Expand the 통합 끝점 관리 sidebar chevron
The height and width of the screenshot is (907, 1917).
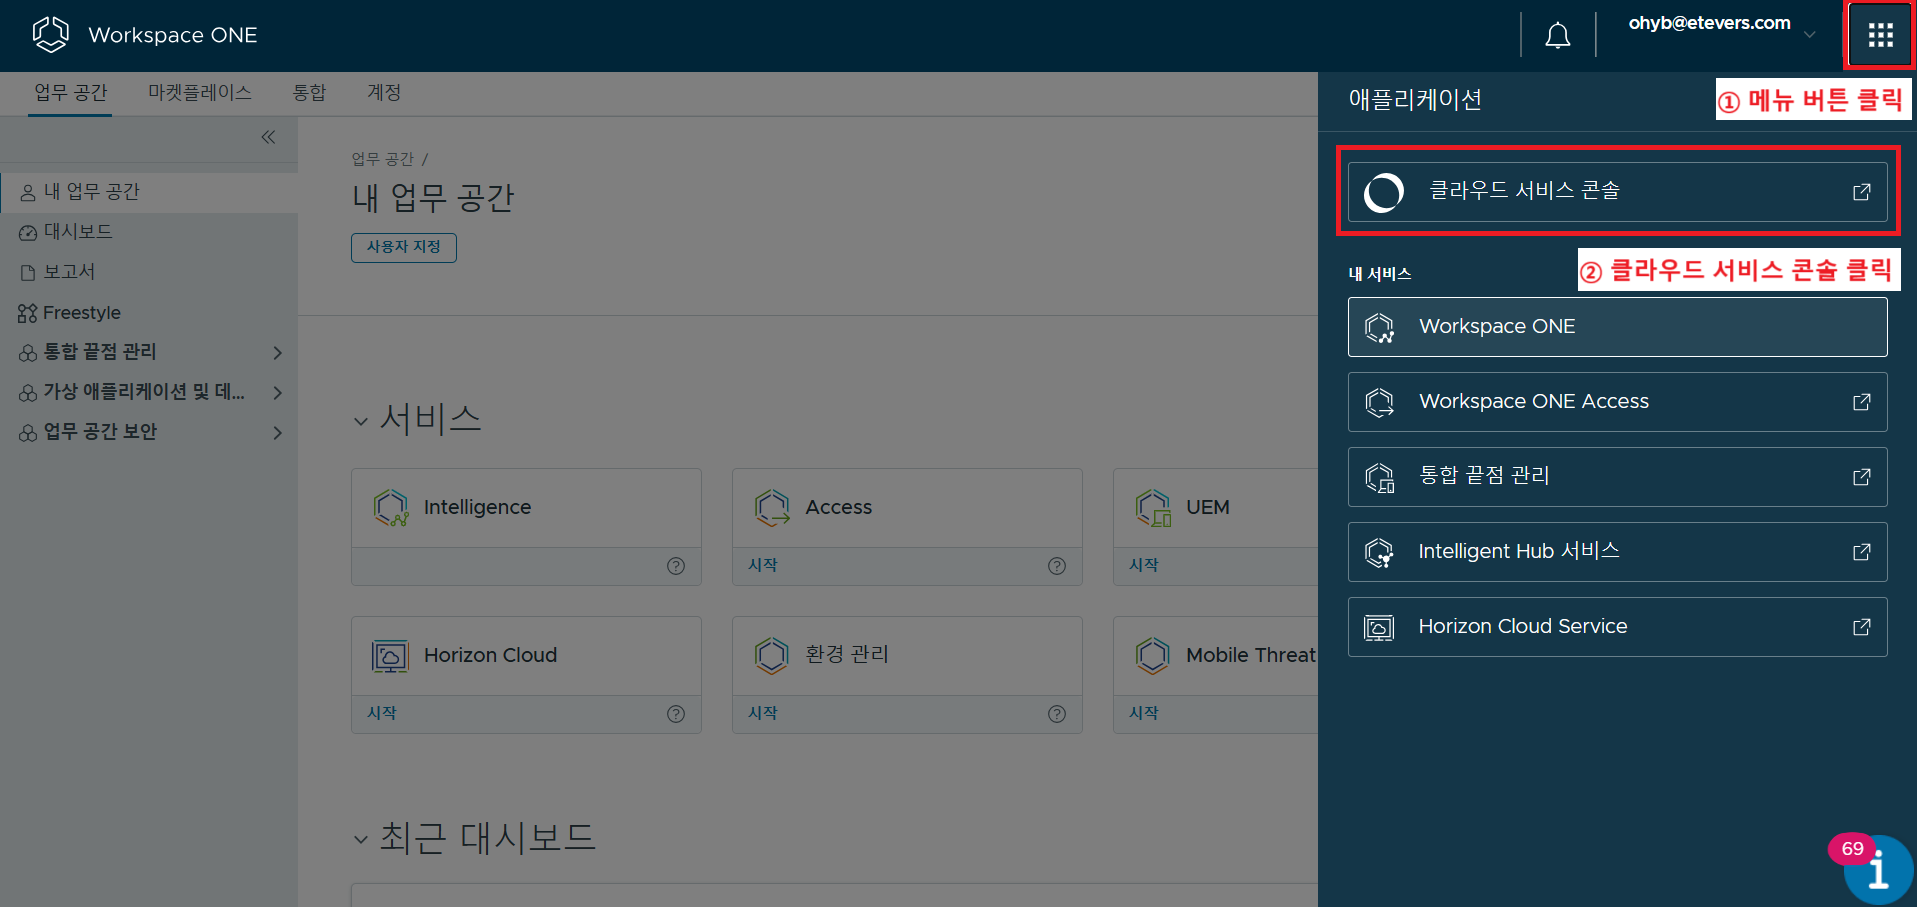pos(278,352)
